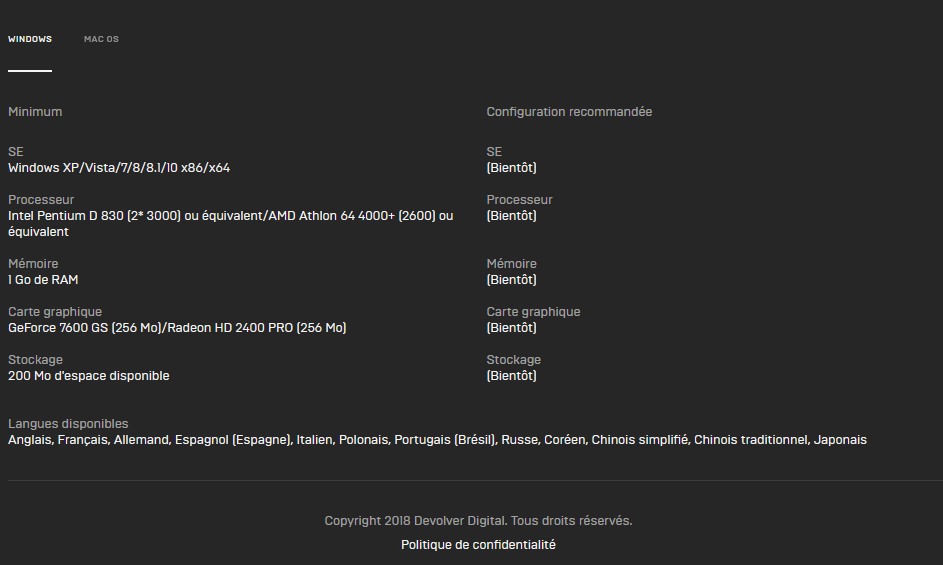The image size is (943, 565).
Task: Click Bientôt under the recommended Carte graphique label
Action: click(x=511, y=328)
